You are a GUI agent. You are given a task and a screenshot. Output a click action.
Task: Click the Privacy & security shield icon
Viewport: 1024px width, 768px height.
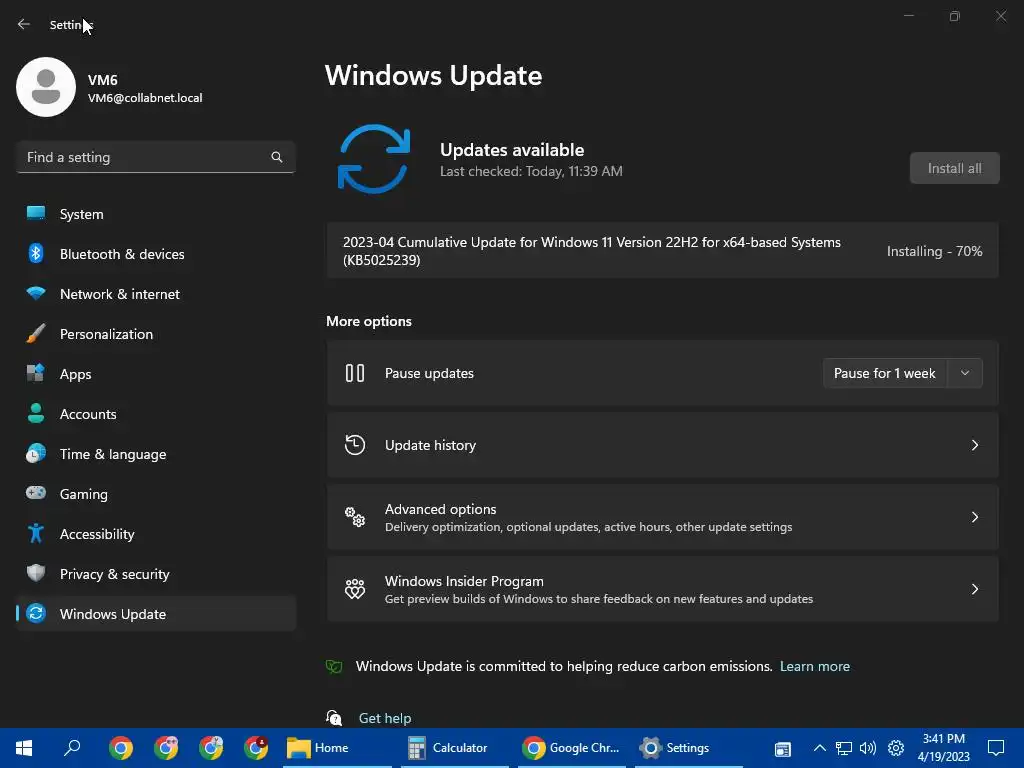tap(36, 573)
